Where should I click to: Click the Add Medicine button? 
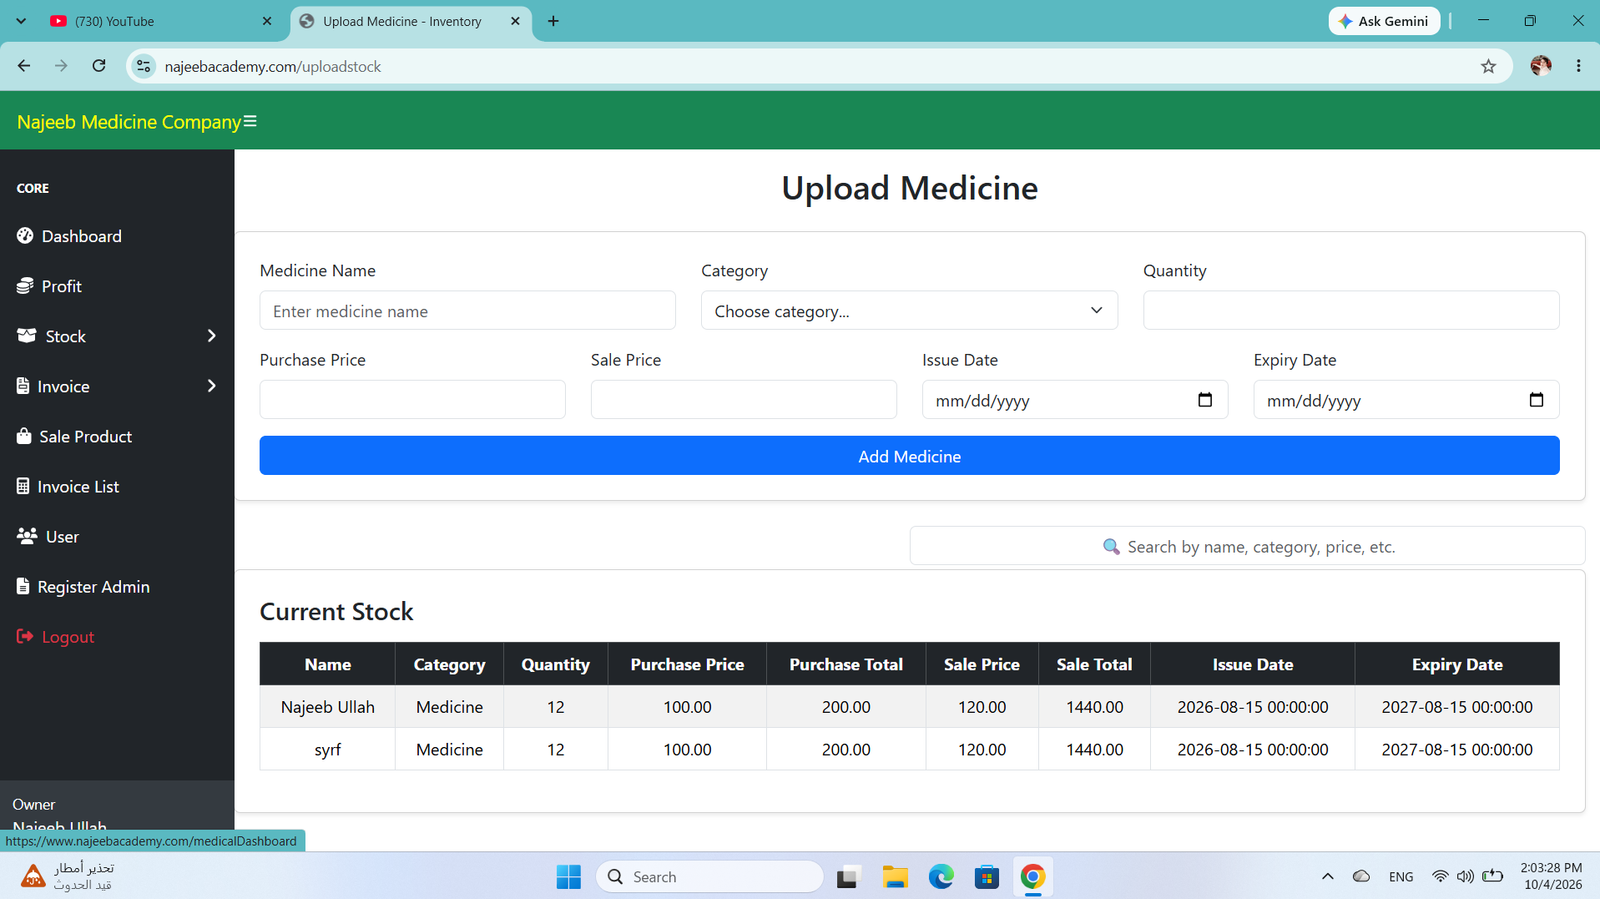[909, 456]
